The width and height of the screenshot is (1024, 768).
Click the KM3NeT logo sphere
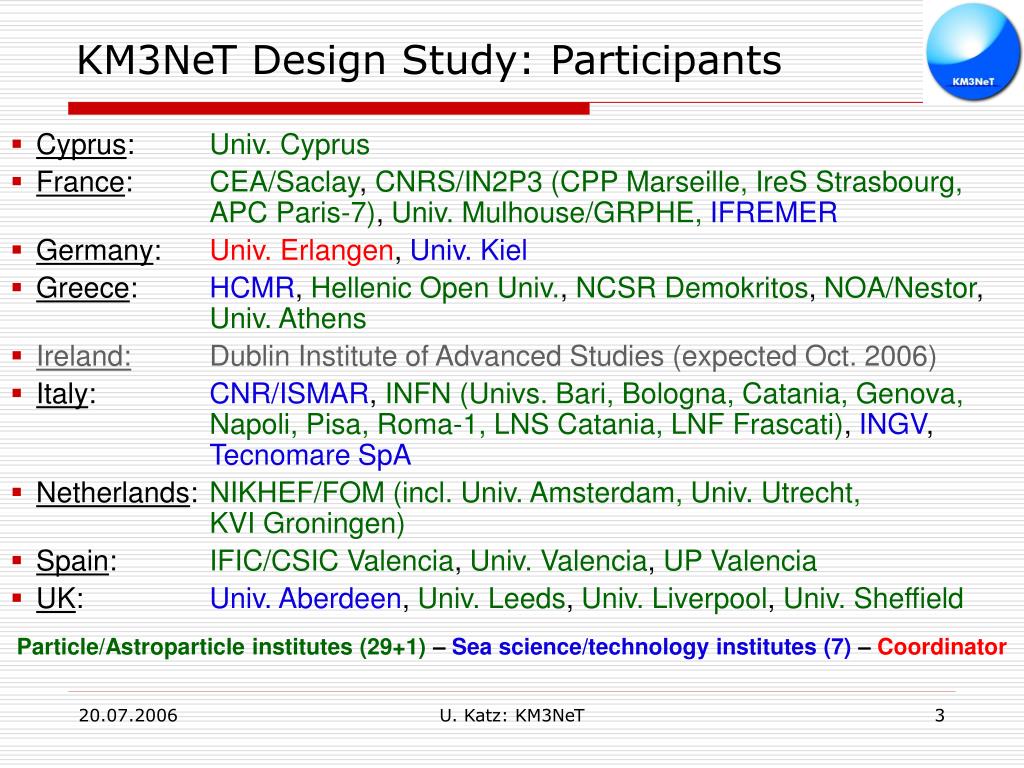972,52
